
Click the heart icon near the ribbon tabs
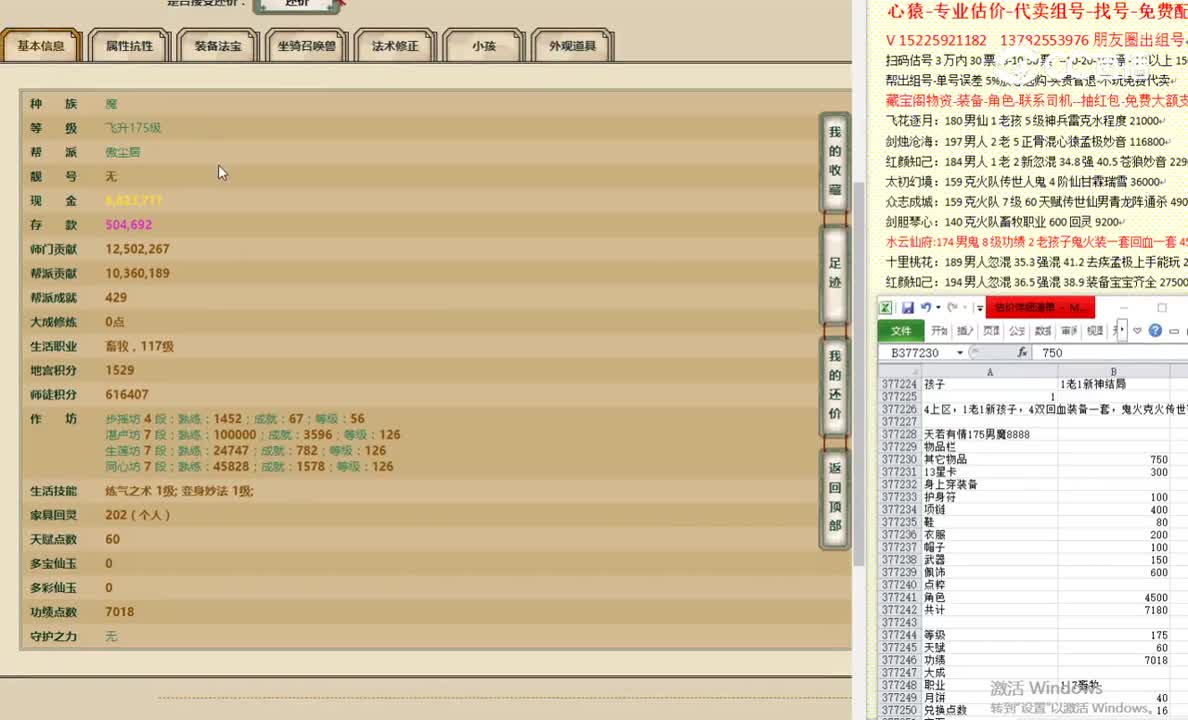pos(1137,331)
